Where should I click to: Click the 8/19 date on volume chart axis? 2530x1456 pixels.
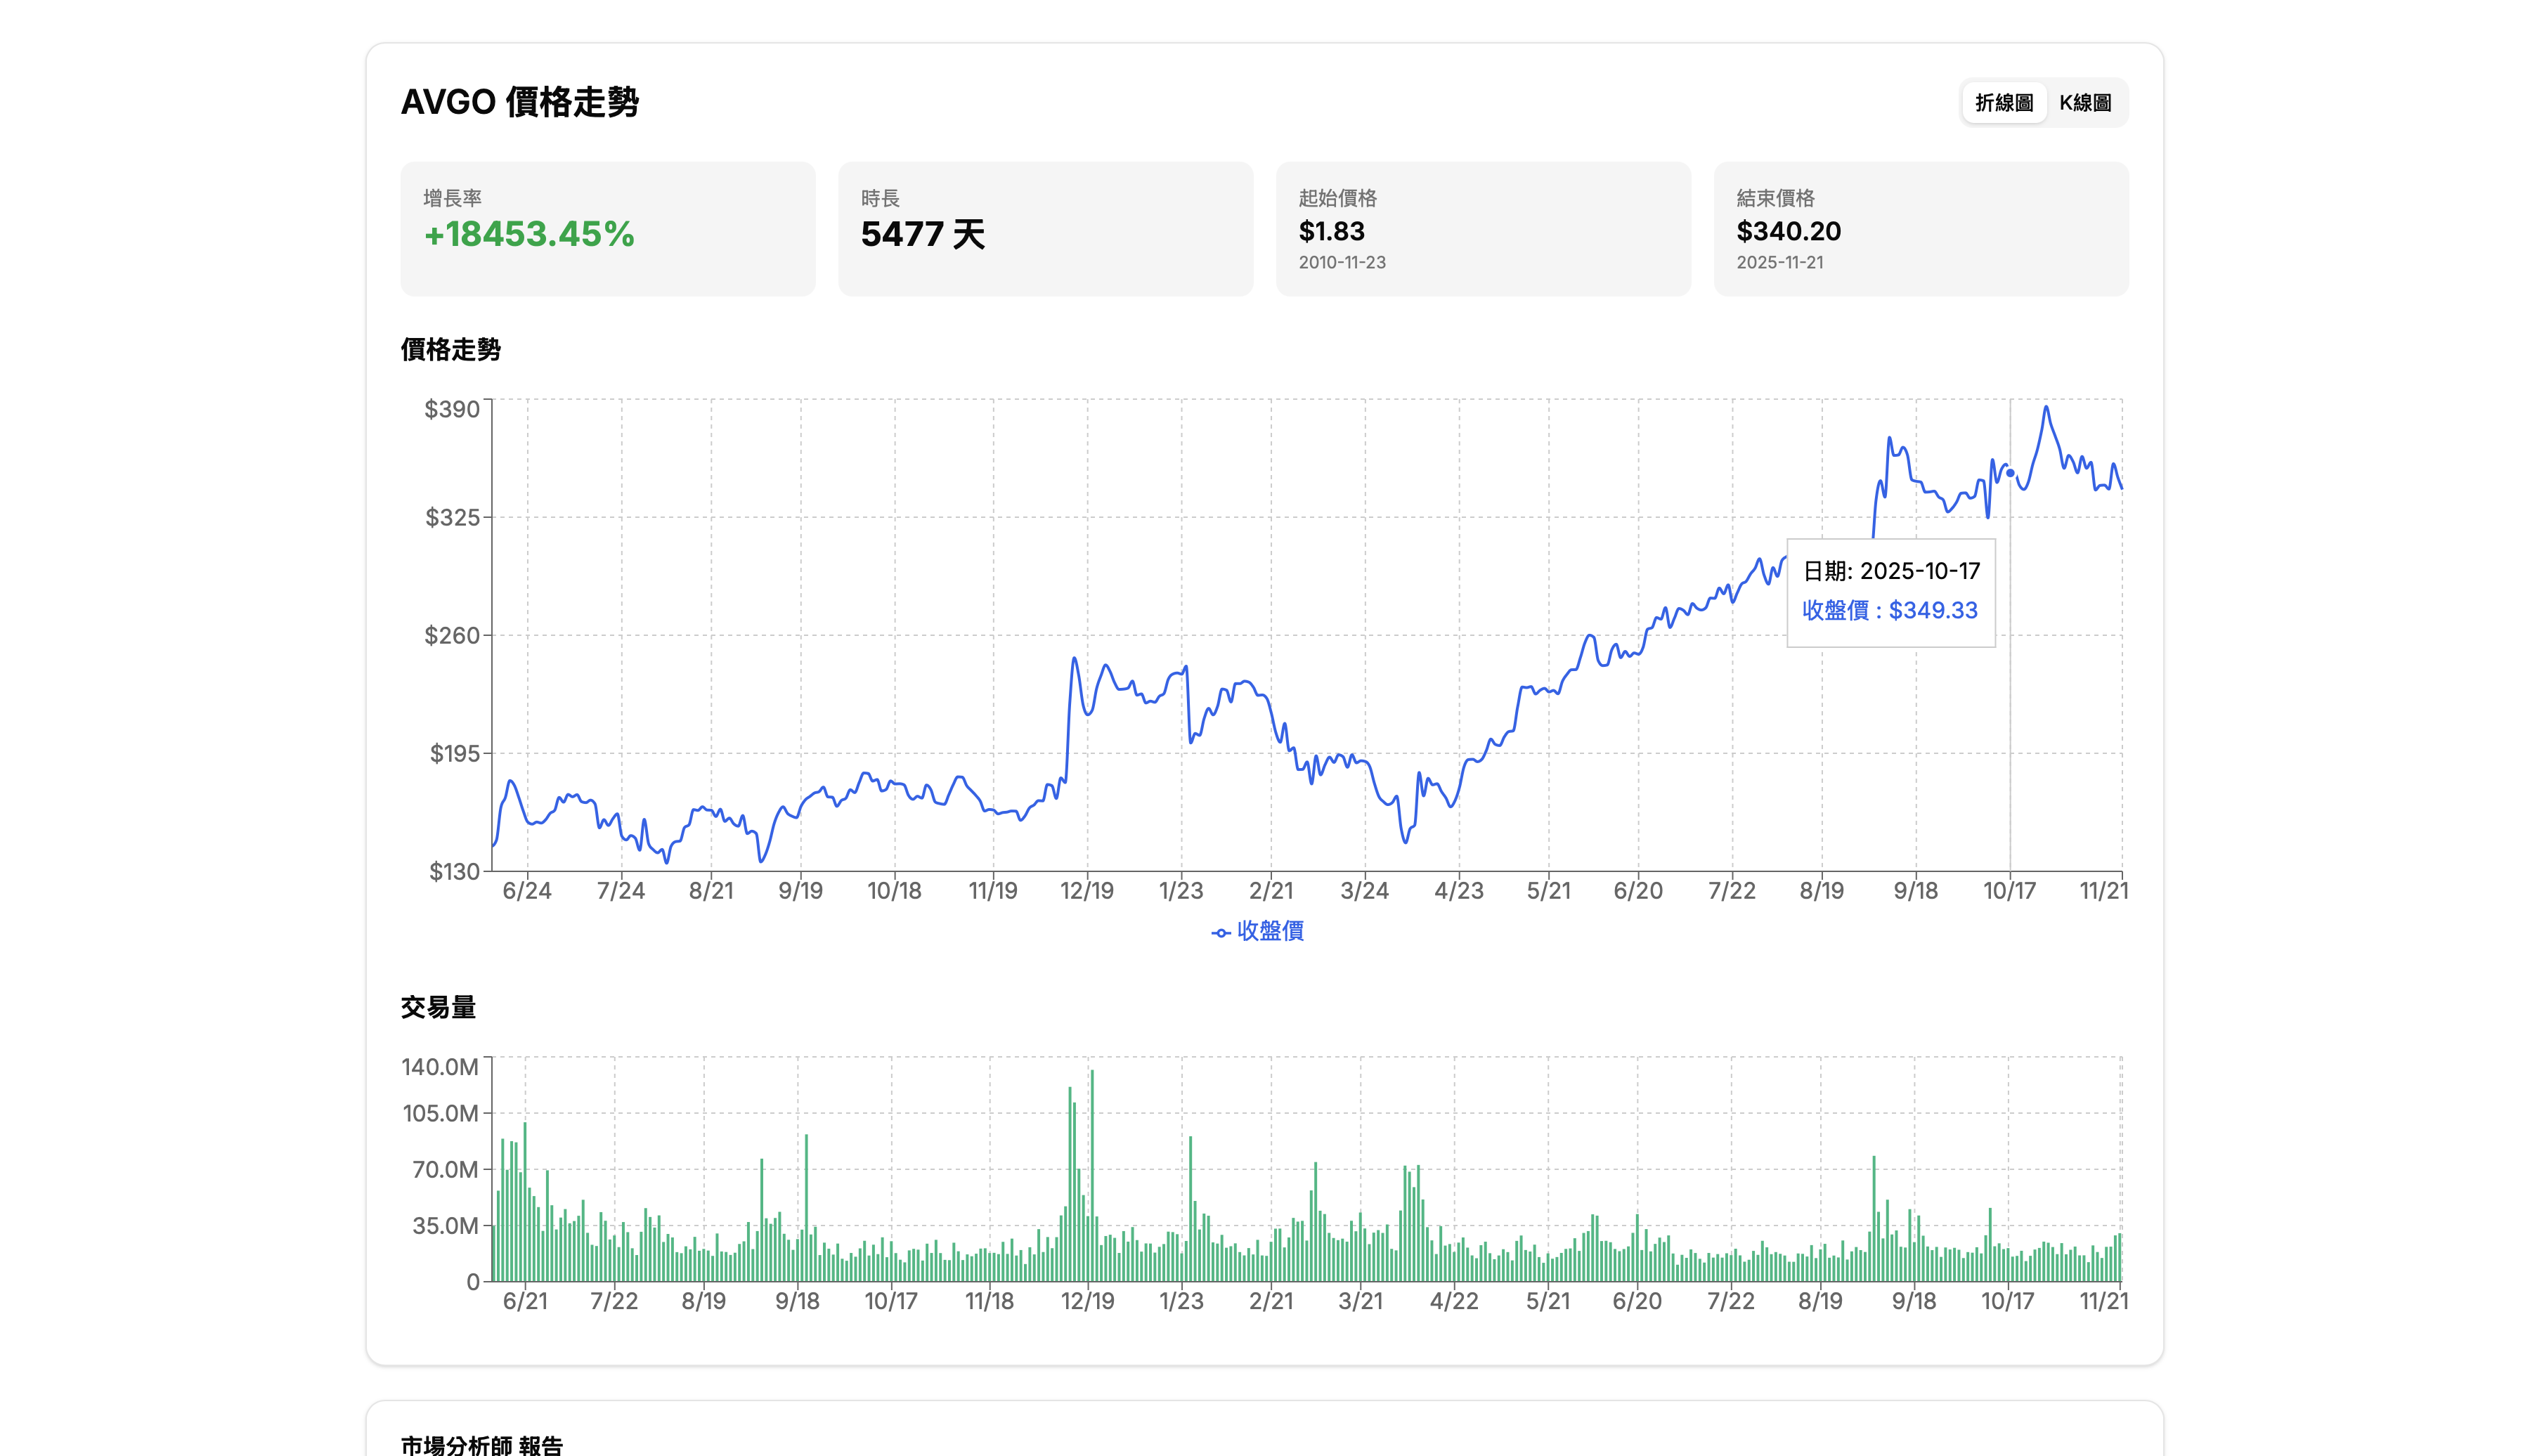tap(704, 1301)
